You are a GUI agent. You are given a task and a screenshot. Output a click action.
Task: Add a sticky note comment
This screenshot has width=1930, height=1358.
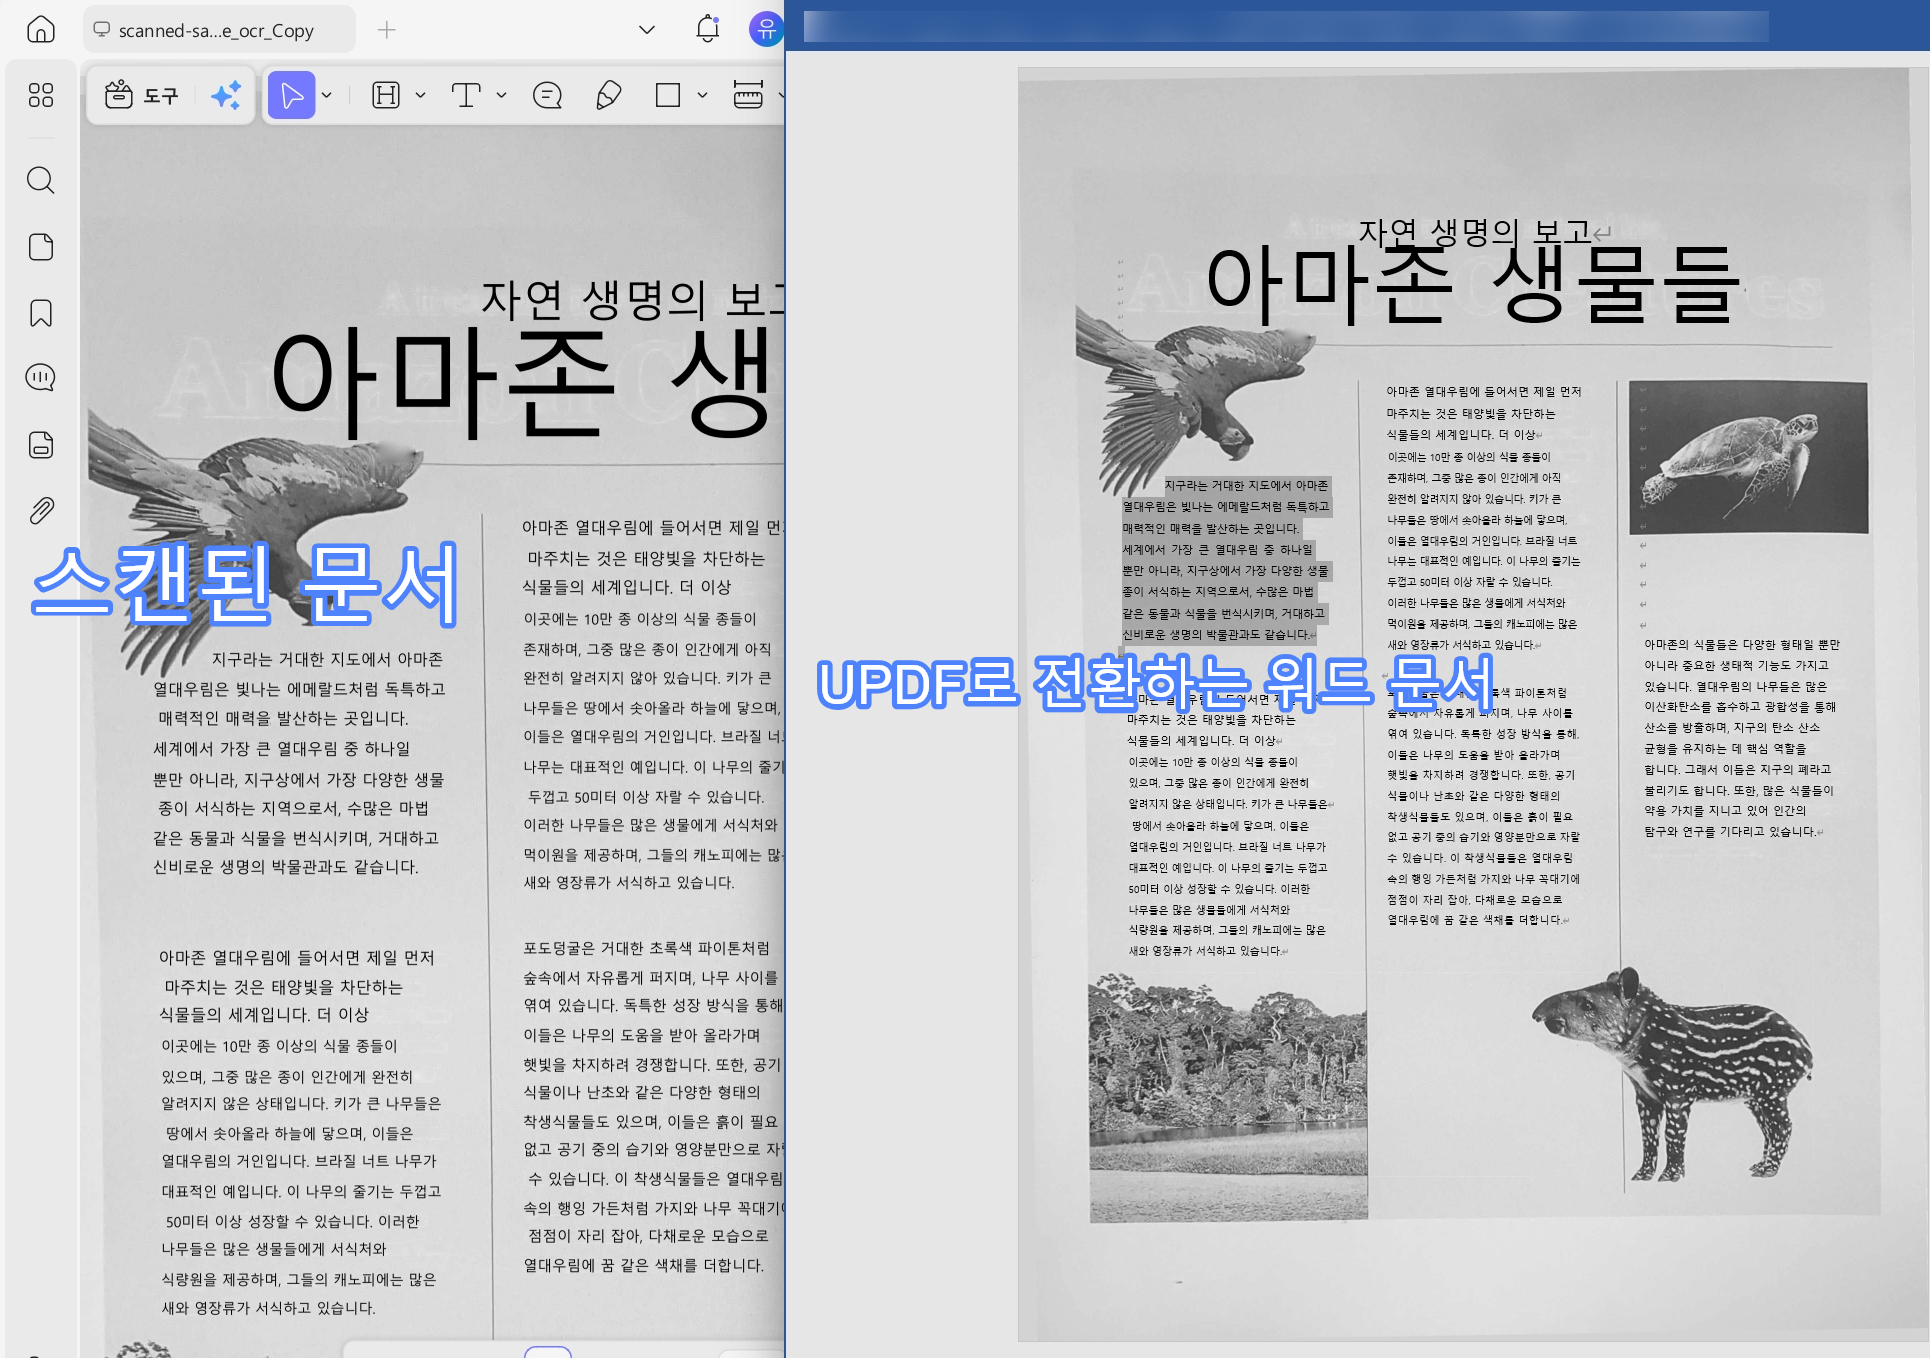[x=547, y=95]
